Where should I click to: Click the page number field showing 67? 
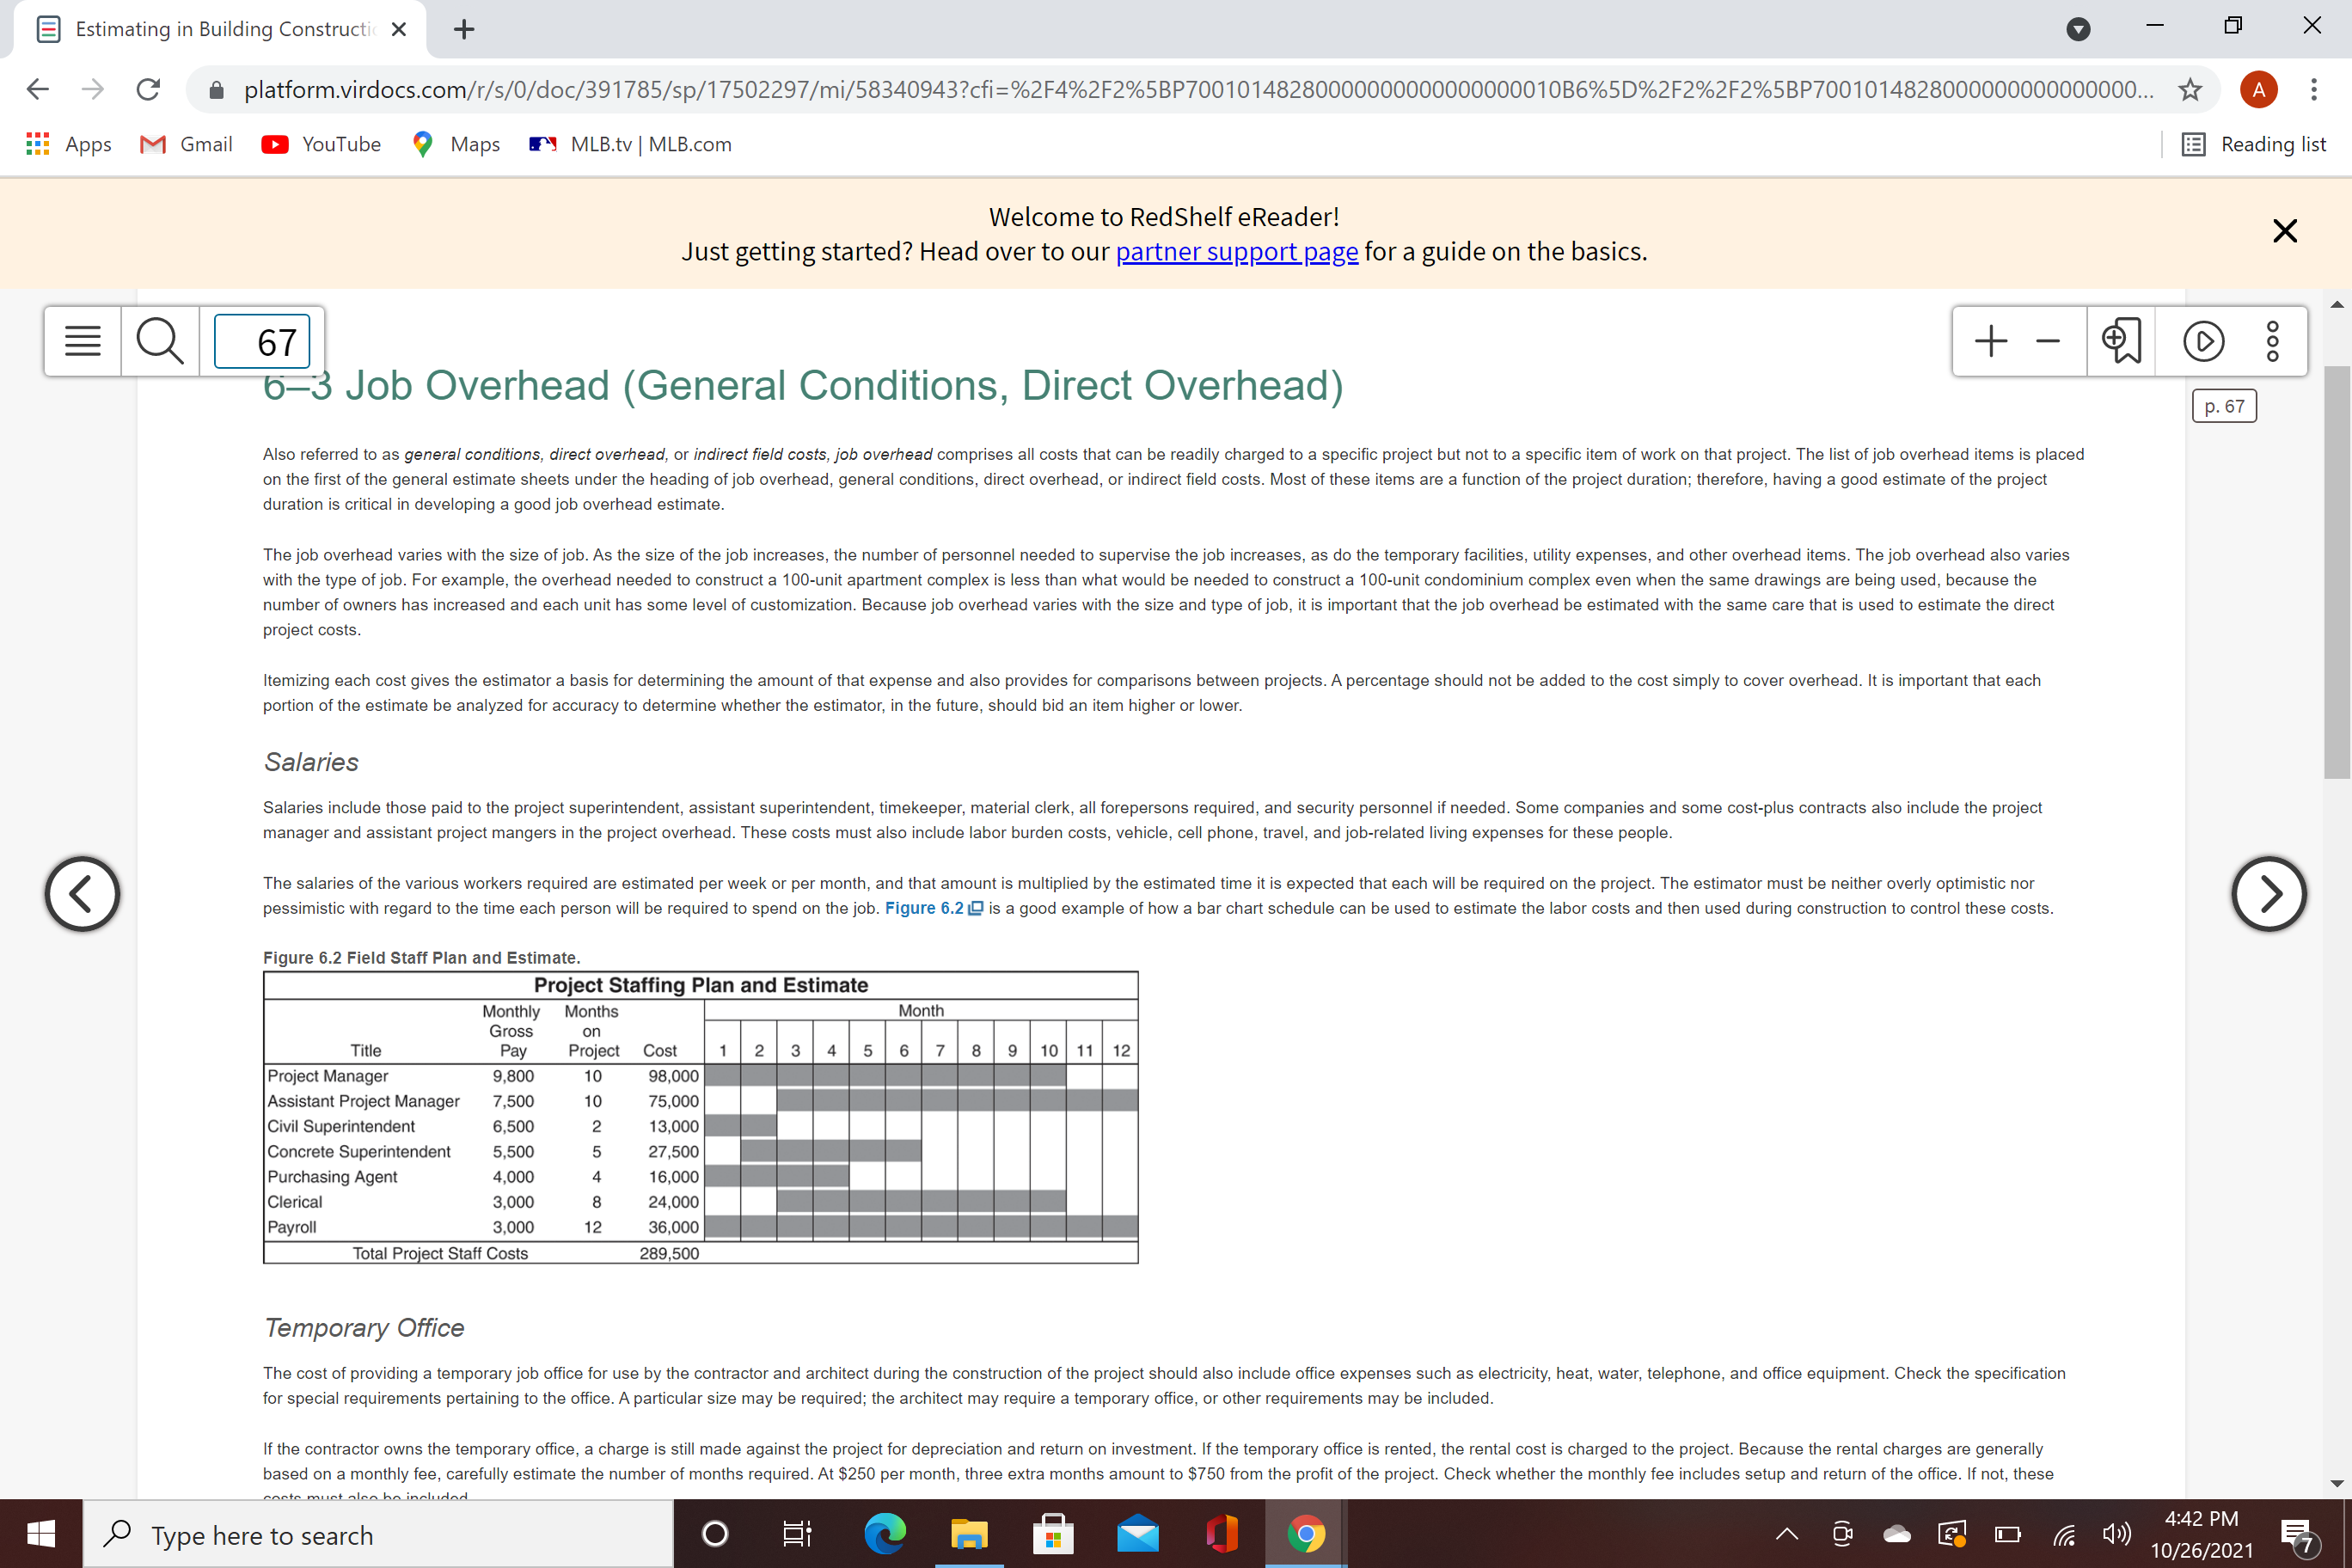coord(262,341)
